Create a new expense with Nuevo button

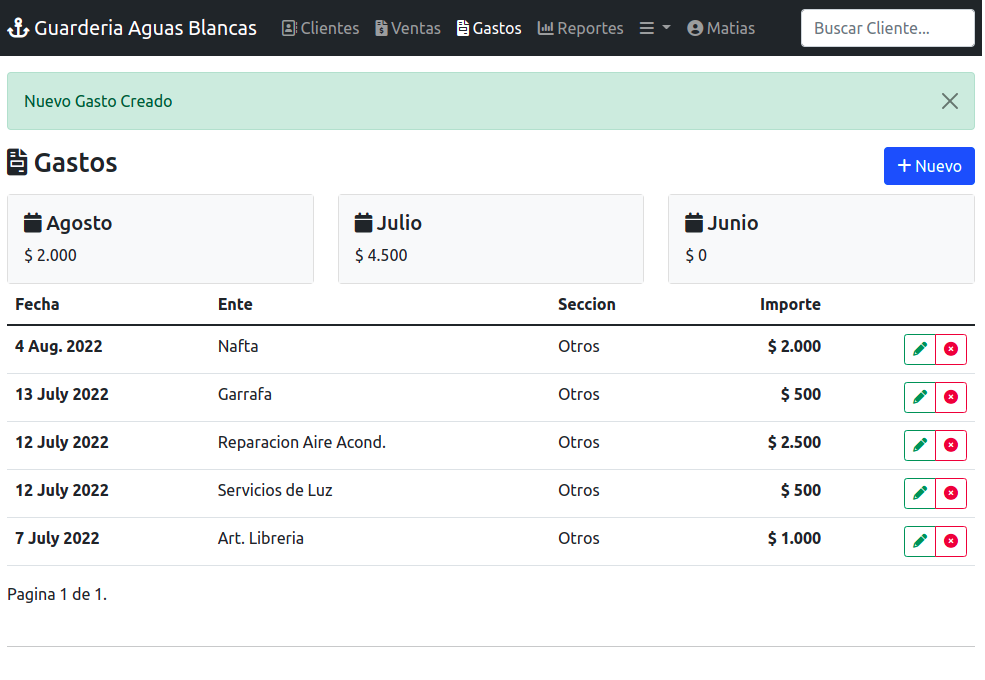[x=929, y=166]
